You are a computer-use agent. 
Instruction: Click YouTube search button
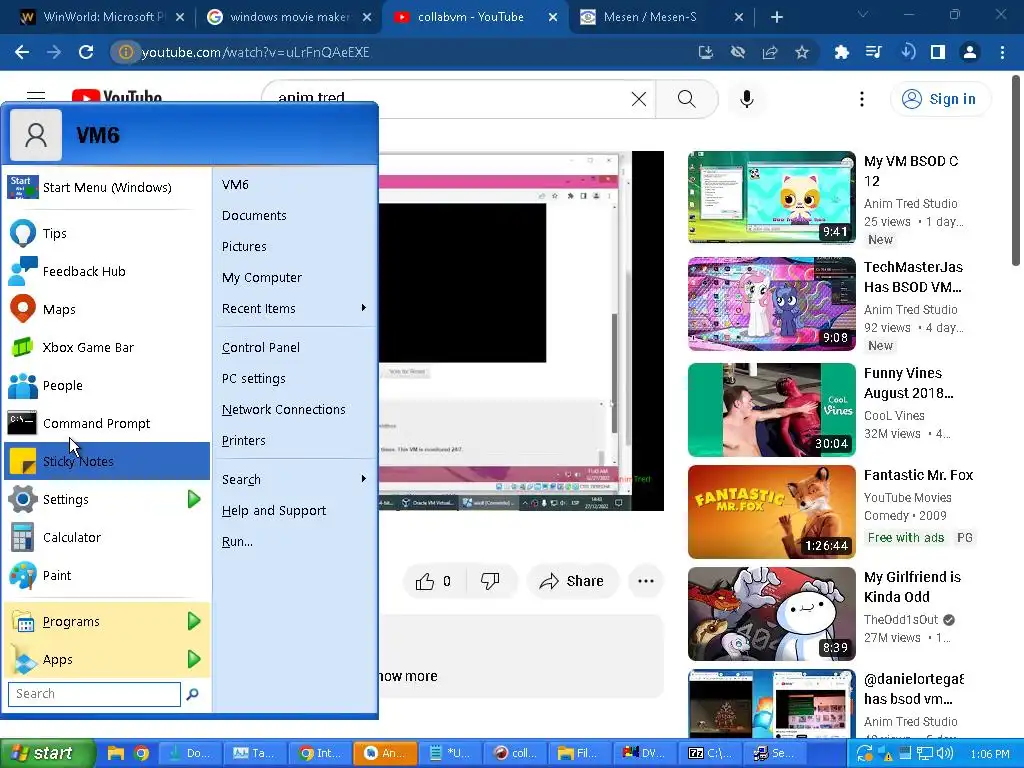[686, 99]
